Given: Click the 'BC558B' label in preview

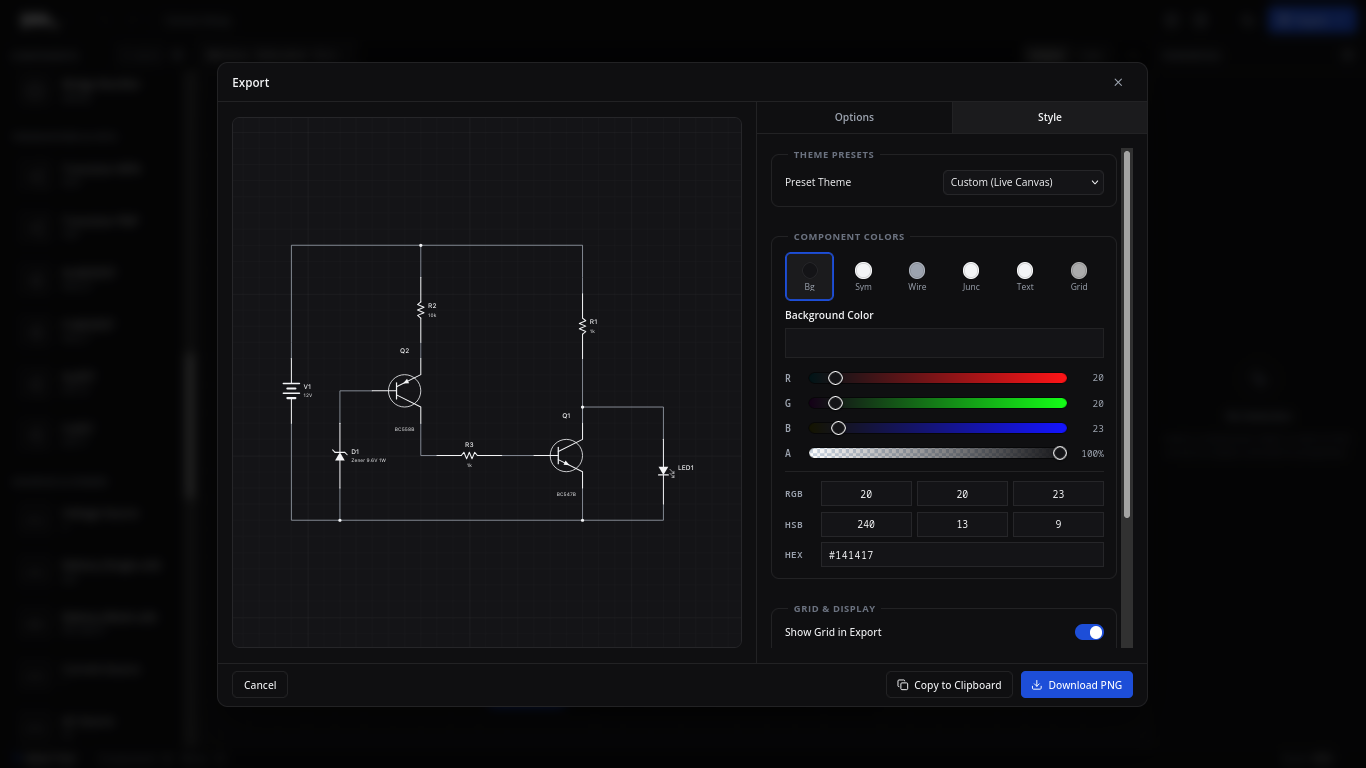Looking at the screenshot, I should point(405,428).
